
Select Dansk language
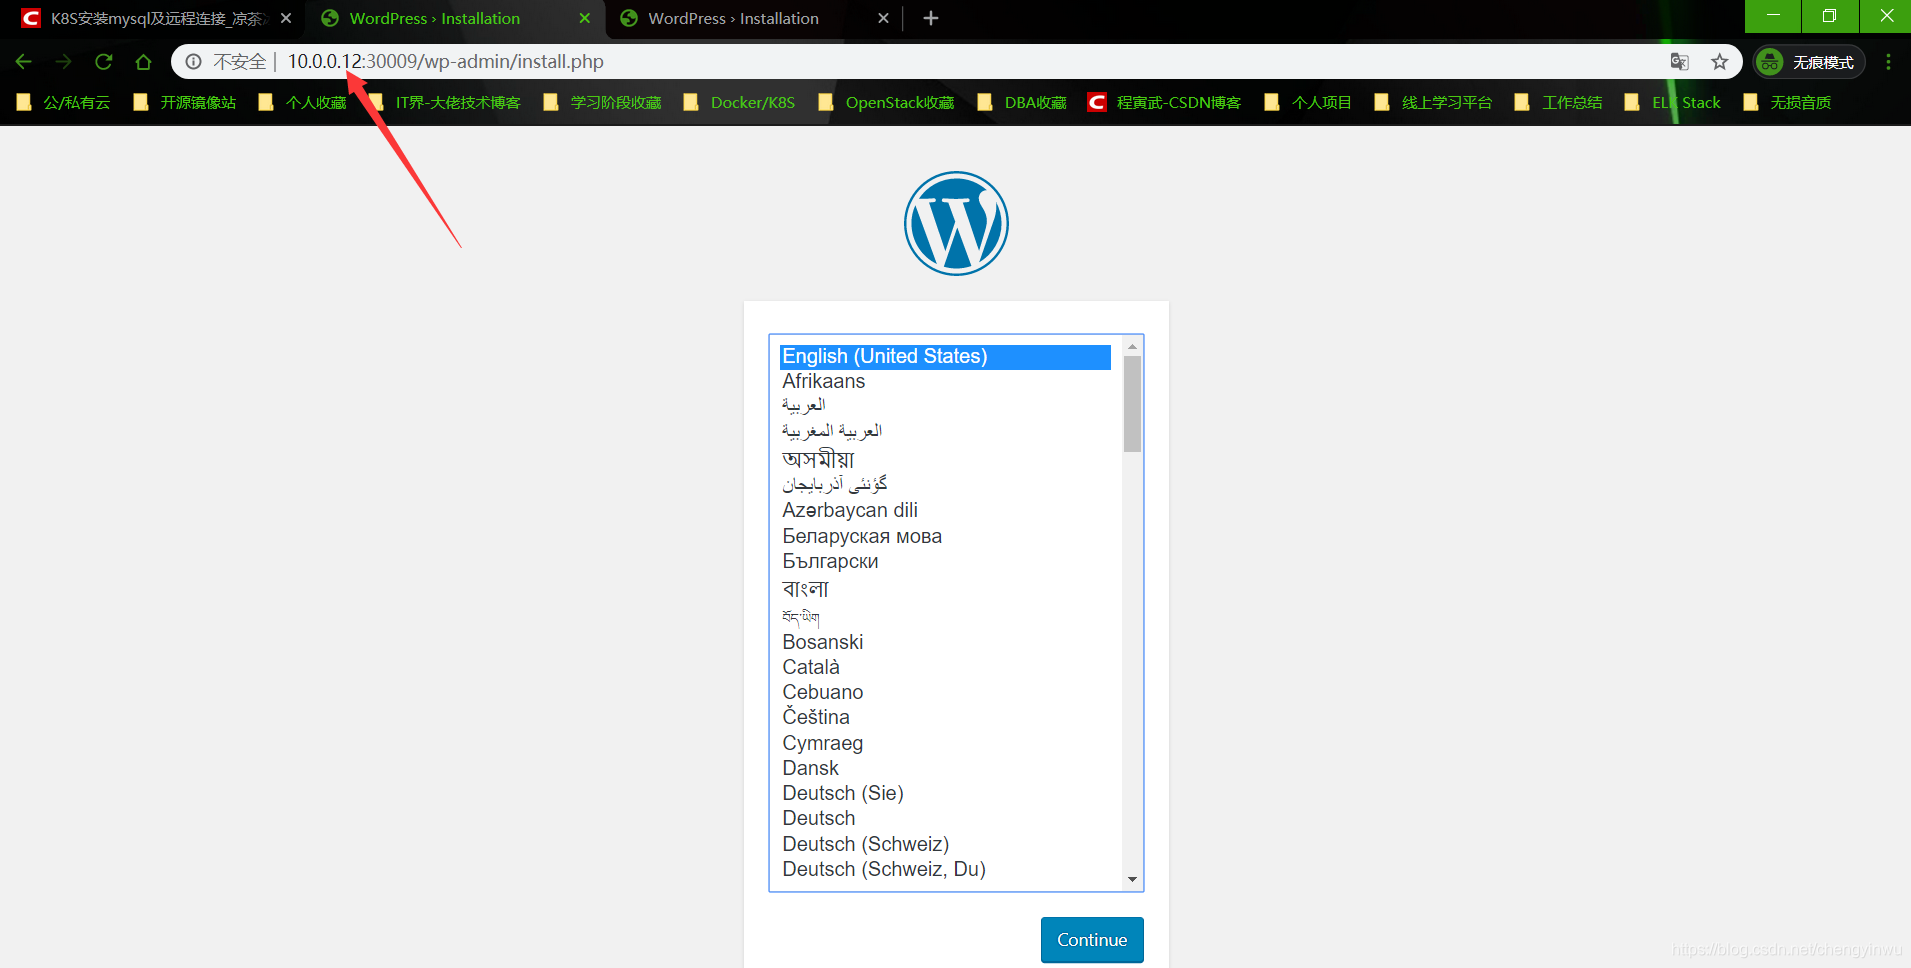click(945, 769)
